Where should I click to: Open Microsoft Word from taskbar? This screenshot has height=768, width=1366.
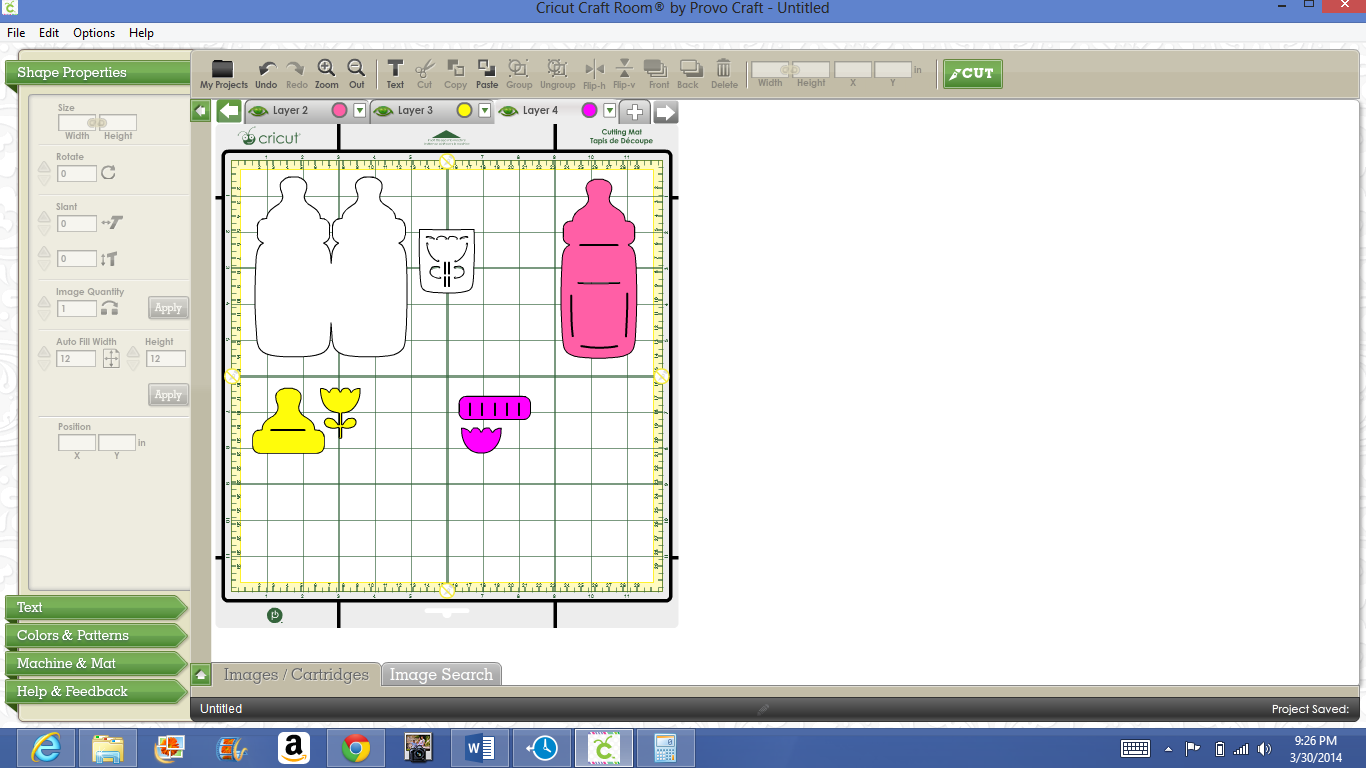coord(481,748)
